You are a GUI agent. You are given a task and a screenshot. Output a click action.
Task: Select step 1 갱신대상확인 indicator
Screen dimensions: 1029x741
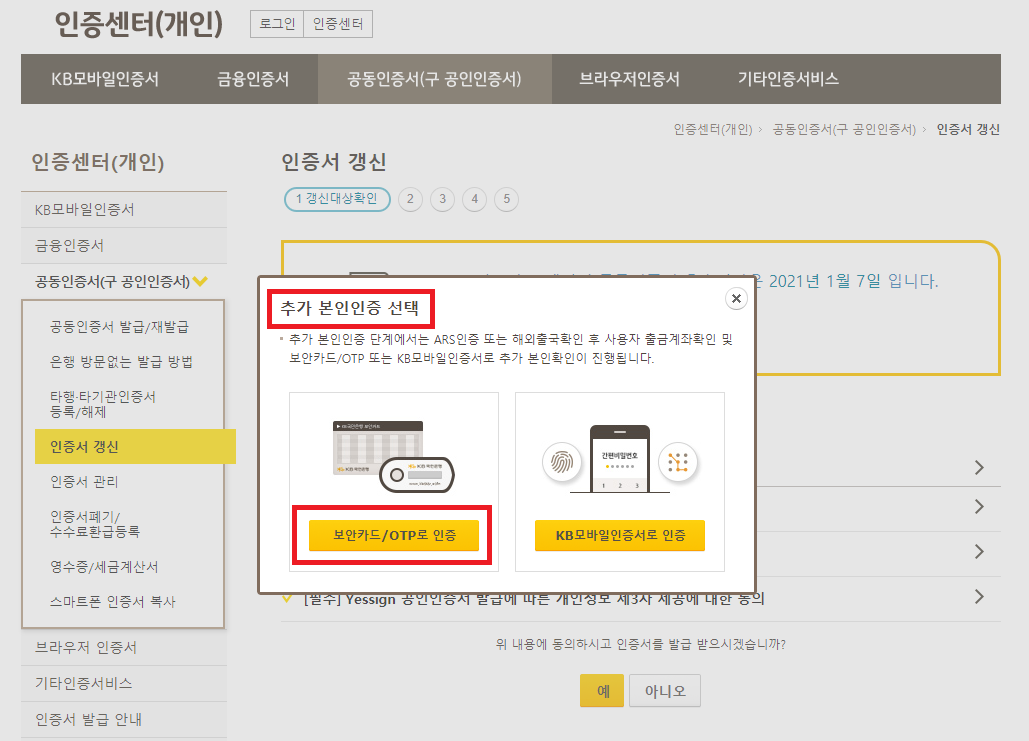[337, 199]
